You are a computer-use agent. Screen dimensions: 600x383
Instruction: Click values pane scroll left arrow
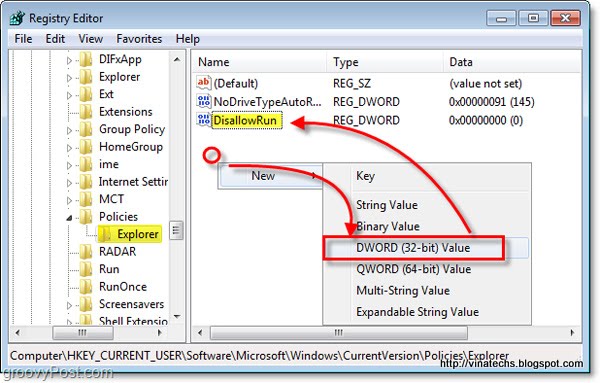(200, 333)
